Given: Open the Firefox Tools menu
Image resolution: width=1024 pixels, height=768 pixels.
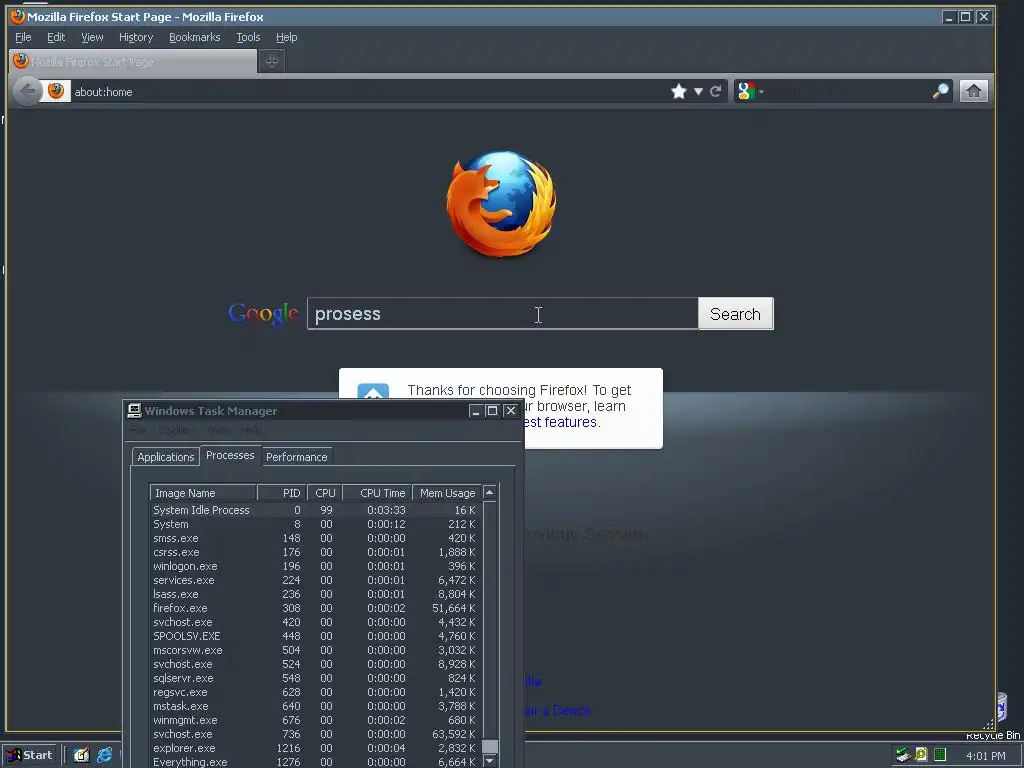Looking at the screenshot, I should tap(248, 37).
